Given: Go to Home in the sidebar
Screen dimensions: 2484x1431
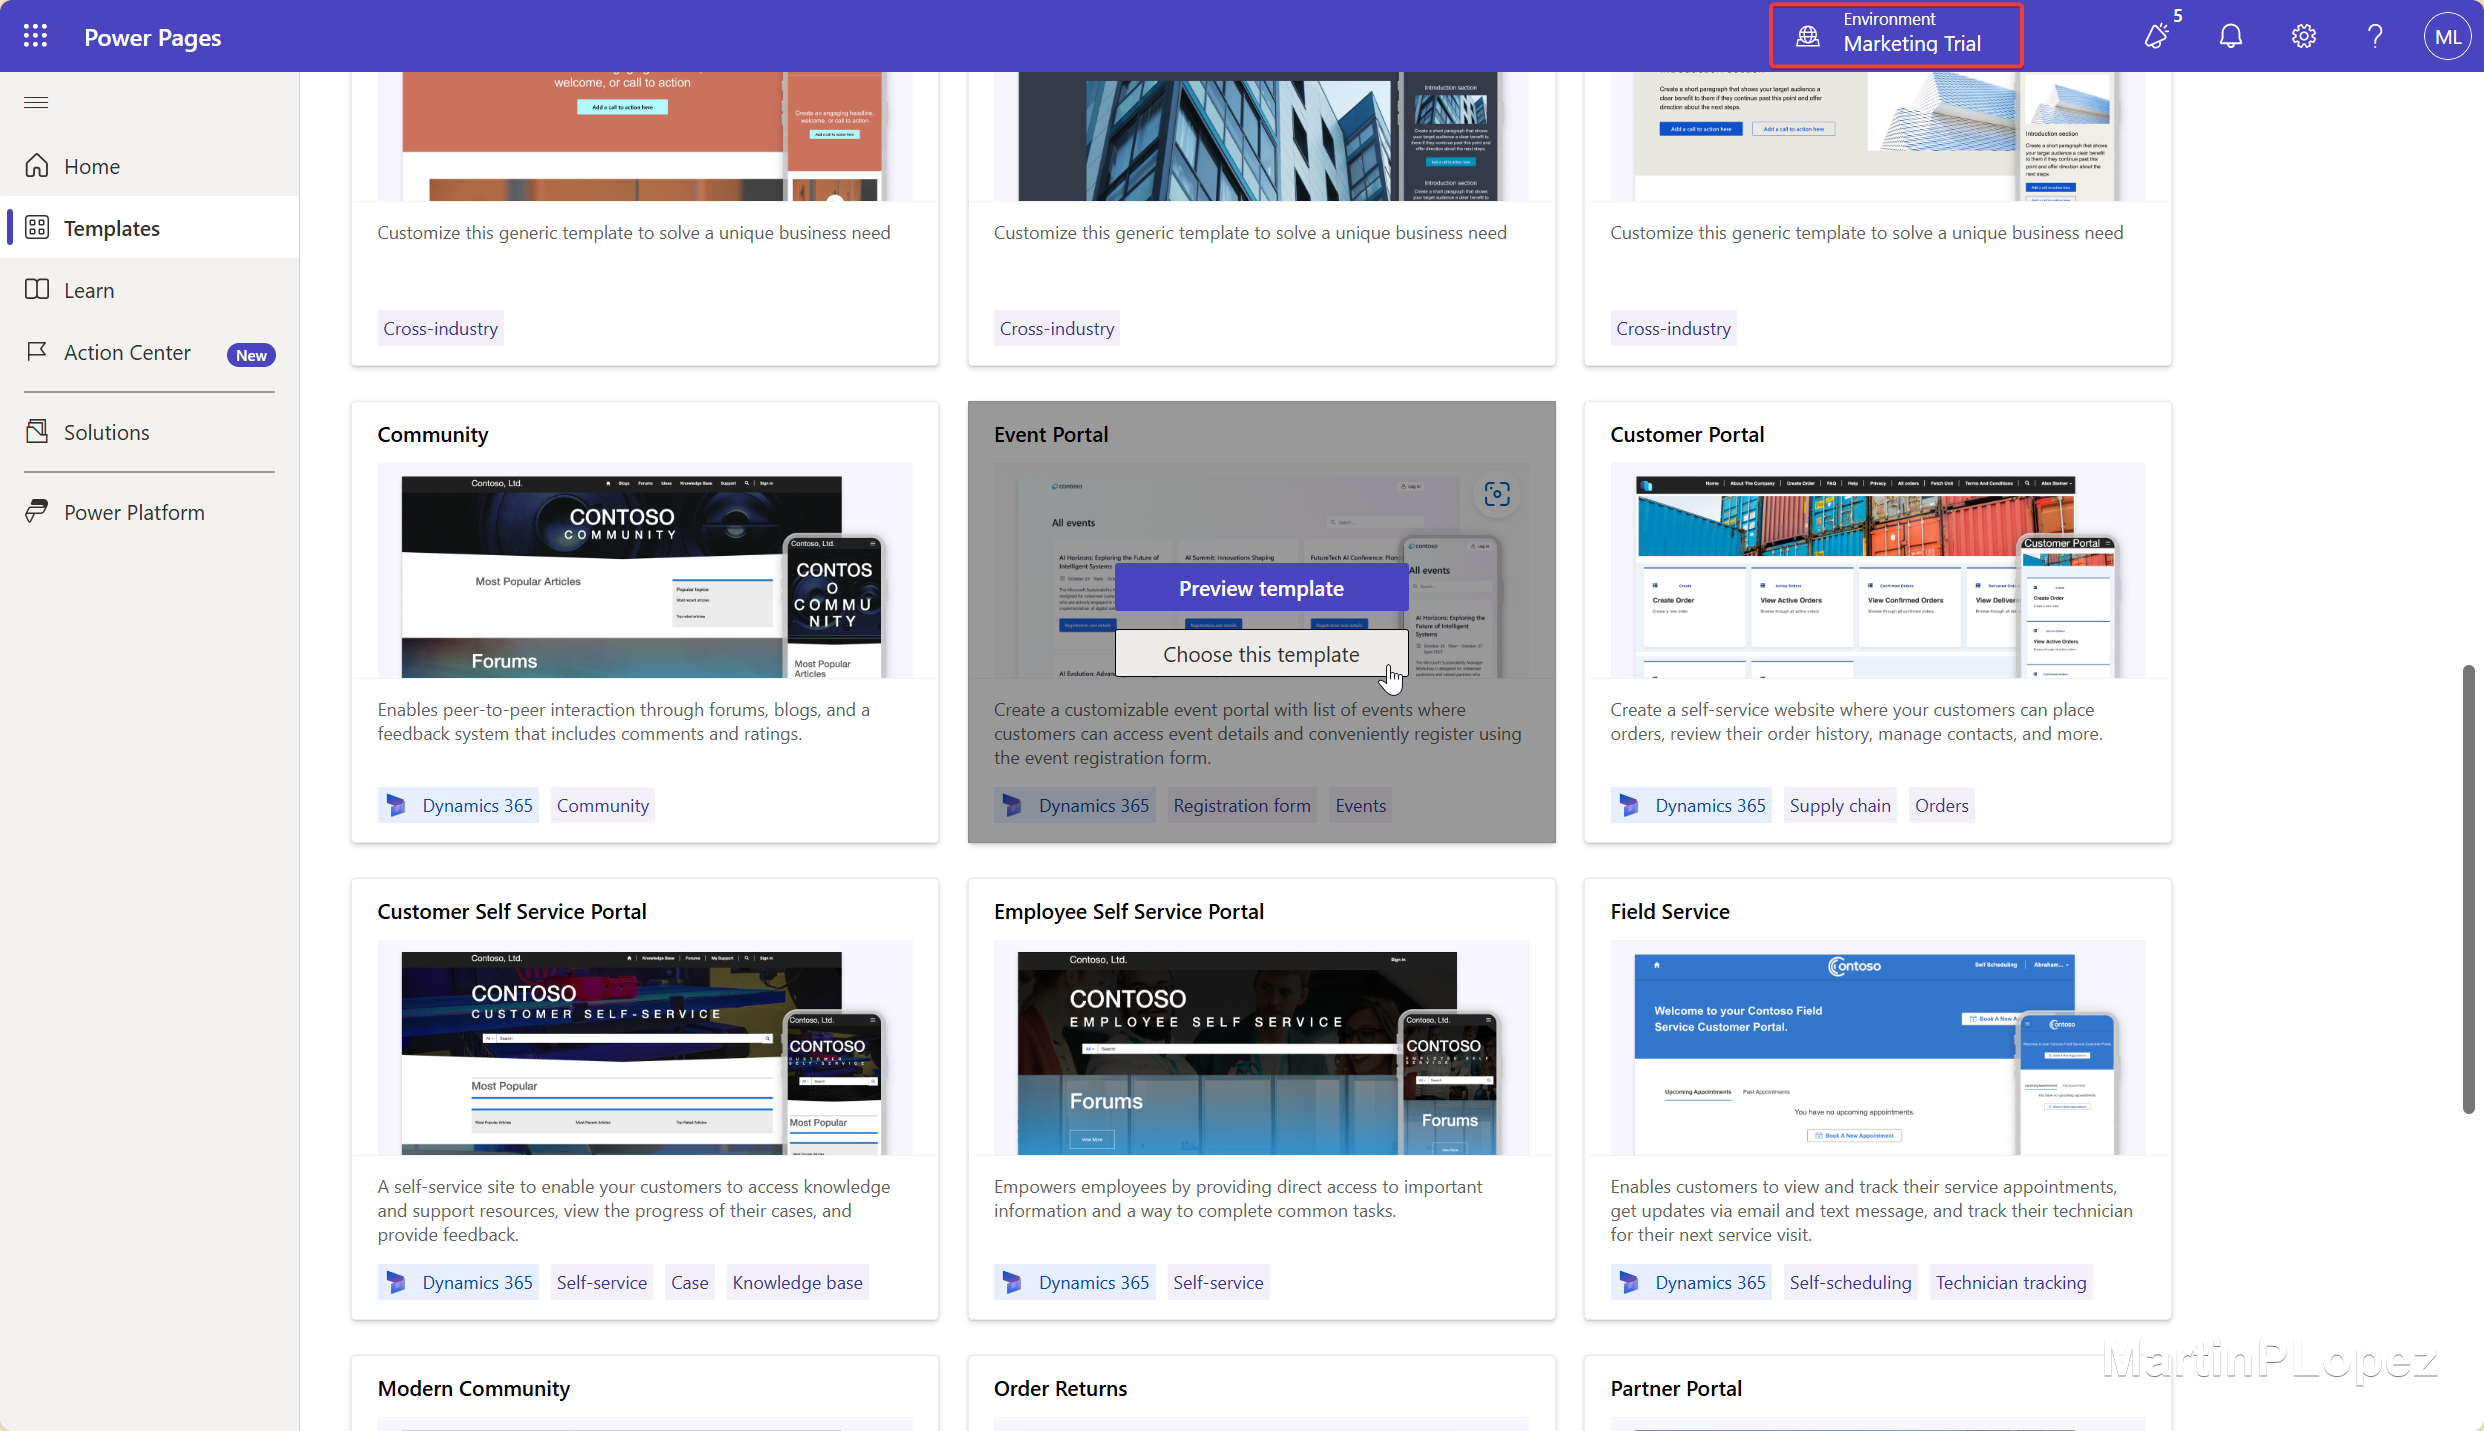Looking at the screenshot, I should pos(91,166).
